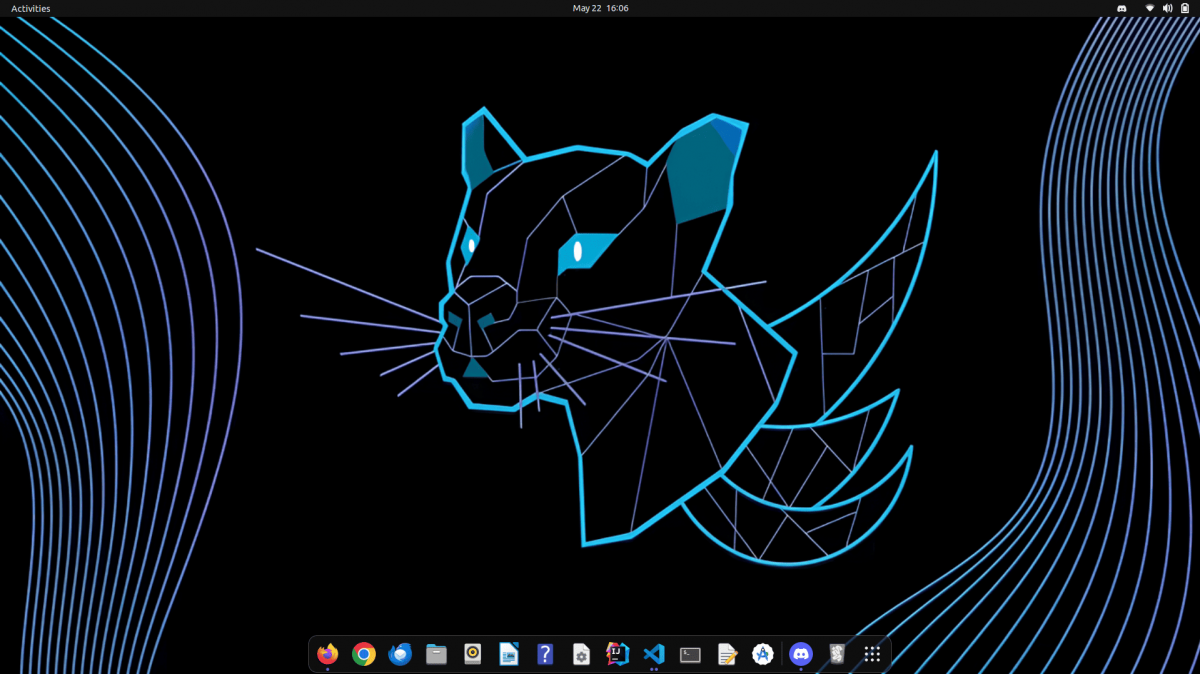Launch Rhythmbox music player
The height and width of the screenshot is (674, 1200).
point(473,654)
